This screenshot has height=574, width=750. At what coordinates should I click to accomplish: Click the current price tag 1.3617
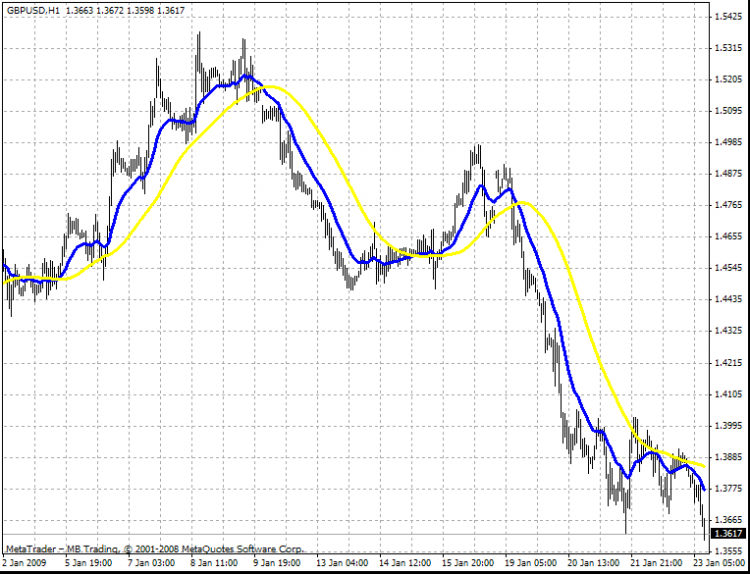pyautogui.click(x=728, y=534)
